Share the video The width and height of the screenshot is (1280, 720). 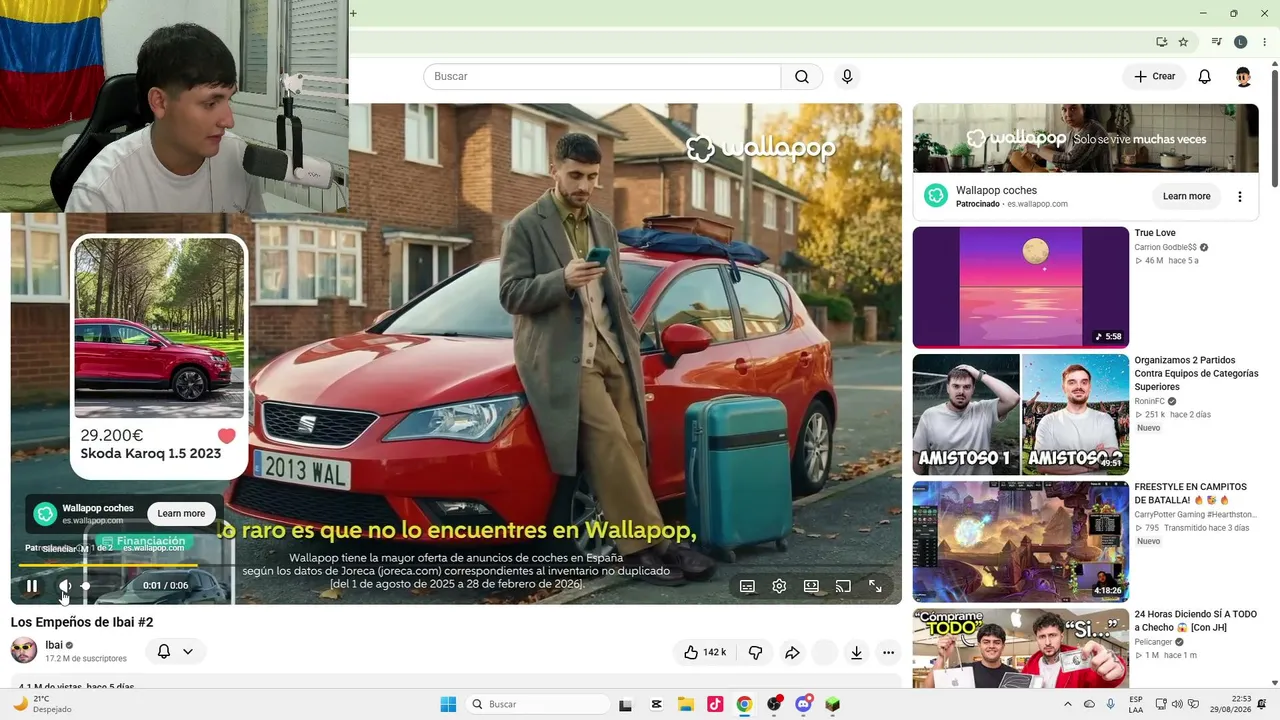pyautogui.click(x=792, y=652)
